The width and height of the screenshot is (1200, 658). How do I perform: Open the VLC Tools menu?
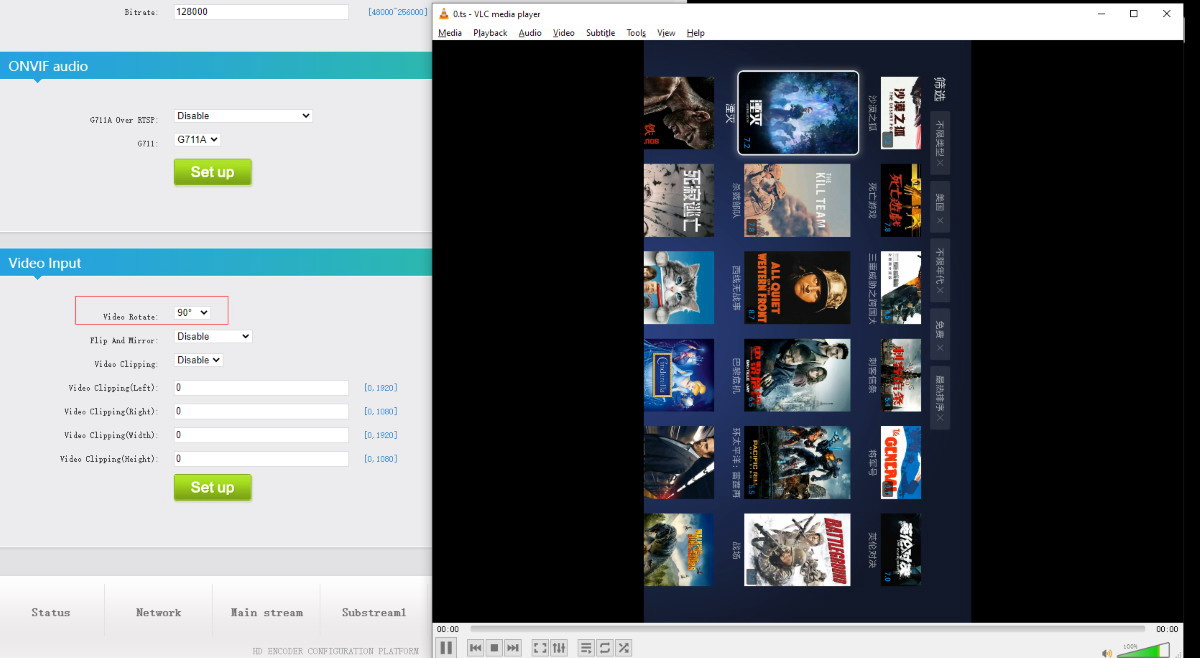point(636,33)
